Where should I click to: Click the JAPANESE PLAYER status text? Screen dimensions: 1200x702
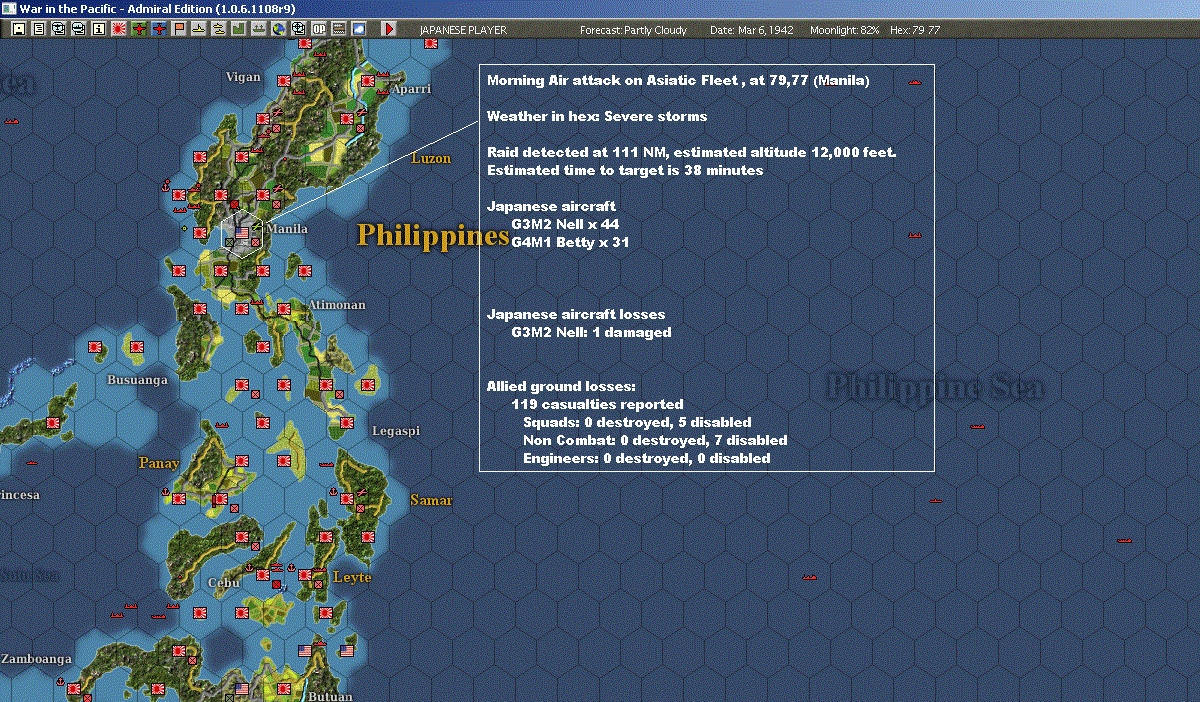463,30
